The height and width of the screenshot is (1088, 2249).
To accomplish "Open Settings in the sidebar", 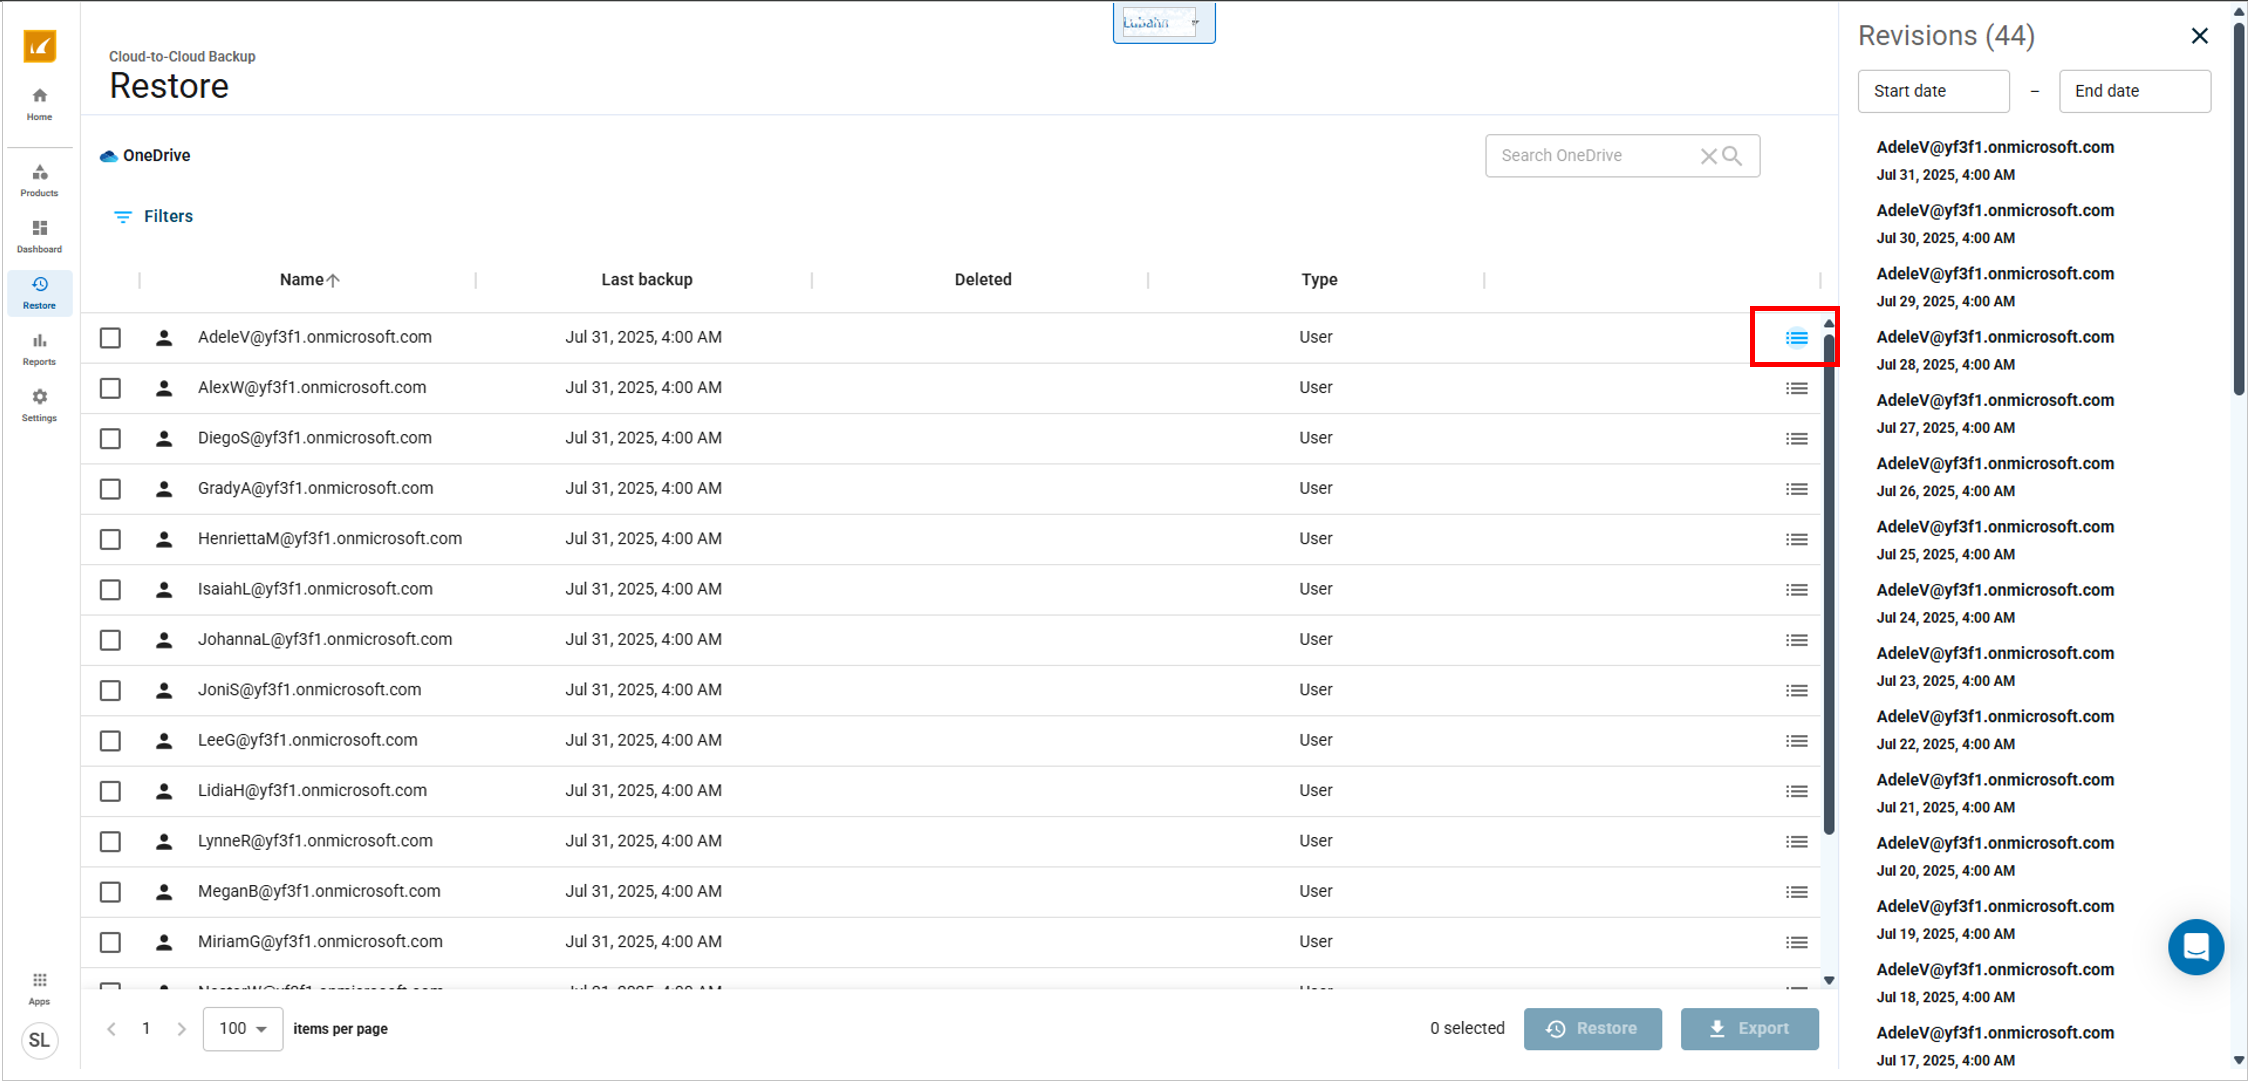I will point(40,405).
